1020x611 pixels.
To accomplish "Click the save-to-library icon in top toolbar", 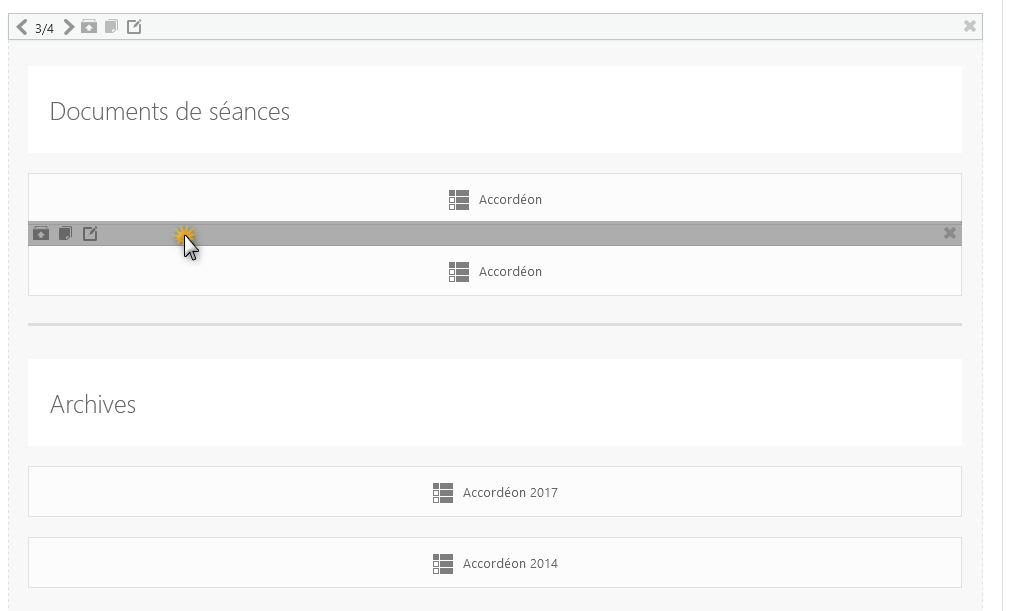I will click(x=89, y=27).
